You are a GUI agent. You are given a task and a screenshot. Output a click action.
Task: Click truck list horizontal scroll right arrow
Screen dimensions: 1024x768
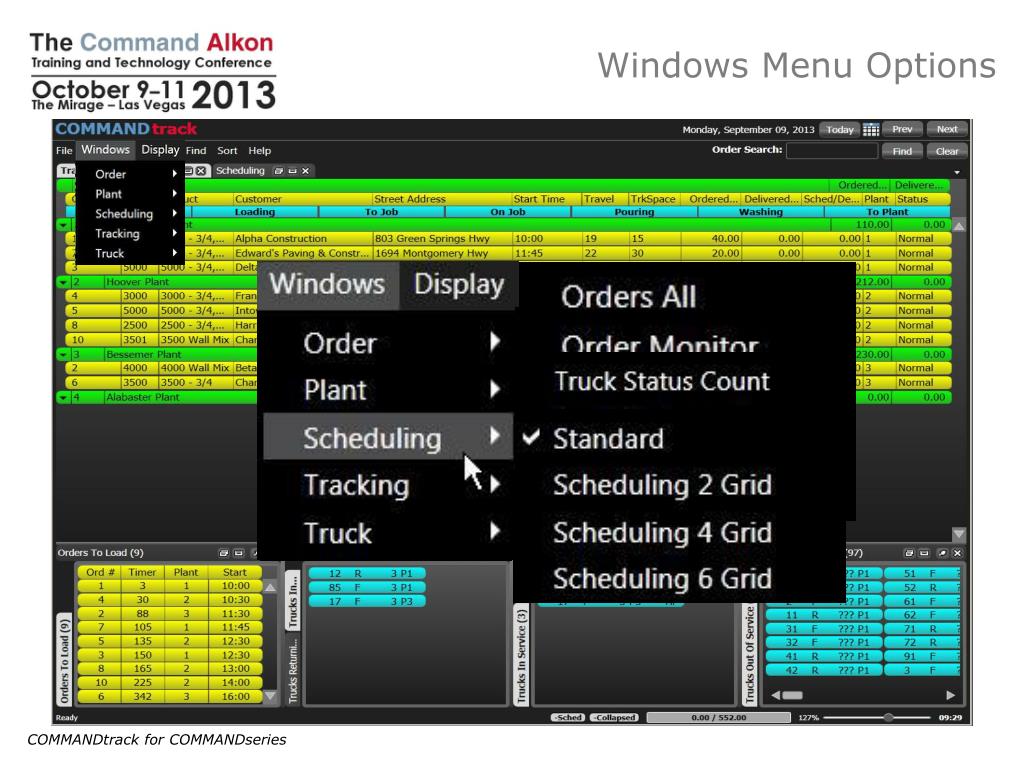[x=950, y=695]
